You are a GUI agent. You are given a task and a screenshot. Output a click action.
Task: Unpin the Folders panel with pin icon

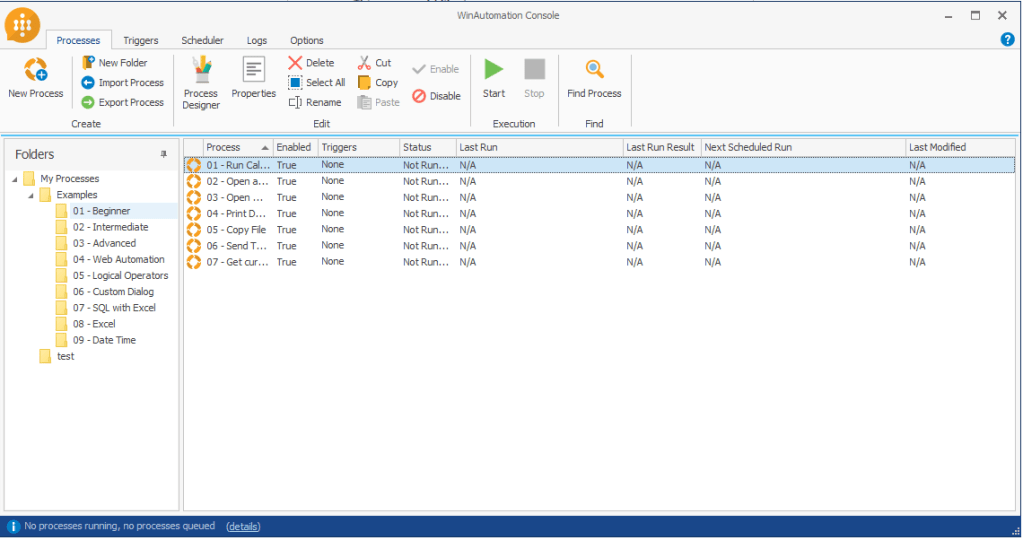[164, 154]
